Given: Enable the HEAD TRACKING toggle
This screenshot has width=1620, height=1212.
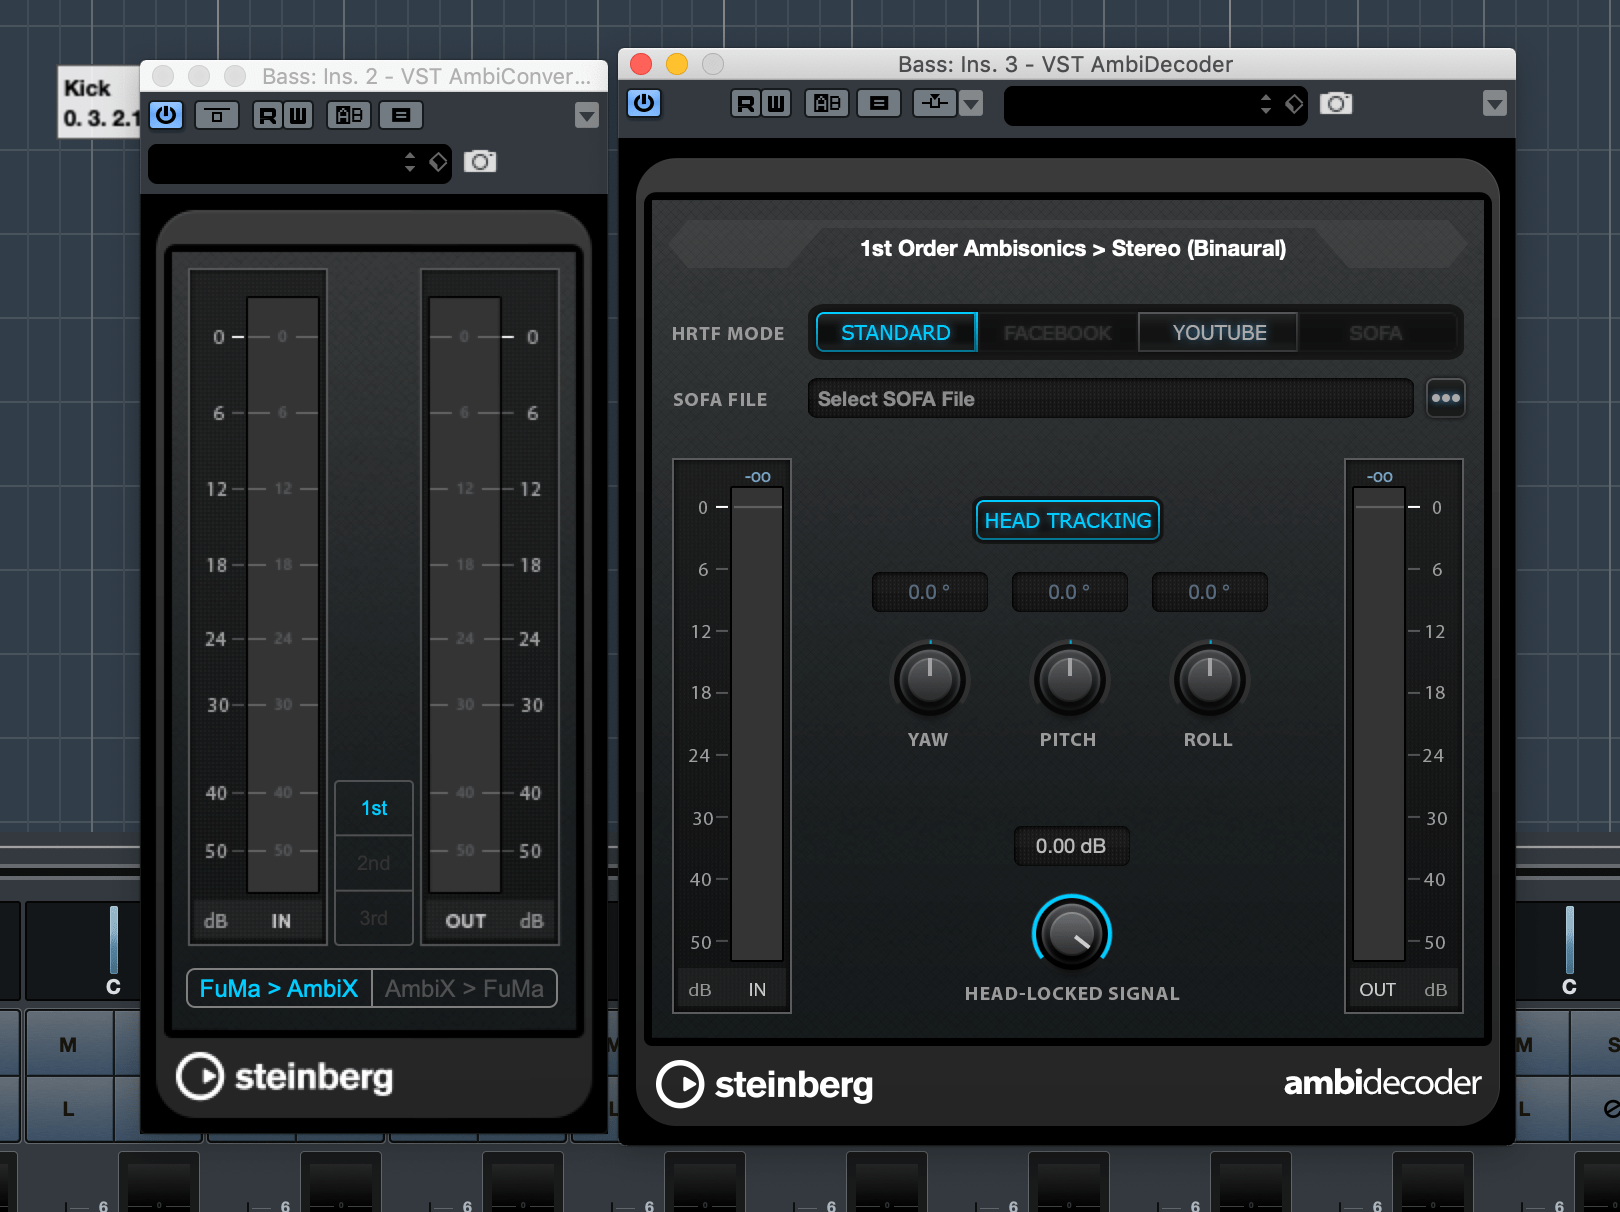Looking at the screenshot, I should [1067, 520].
